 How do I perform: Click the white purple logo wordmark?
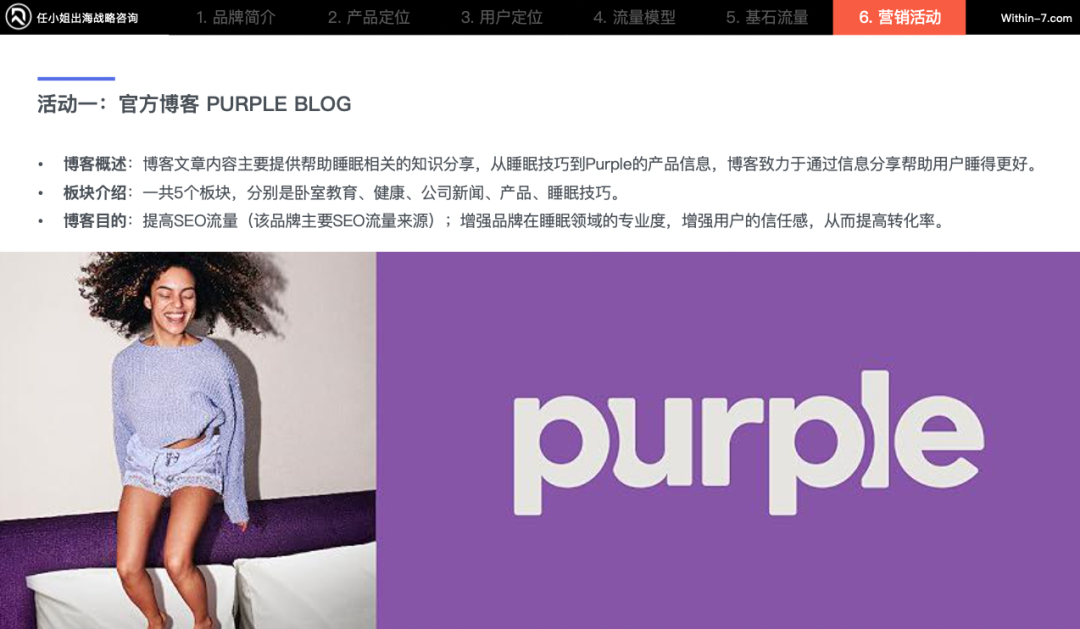coord(749,443)
